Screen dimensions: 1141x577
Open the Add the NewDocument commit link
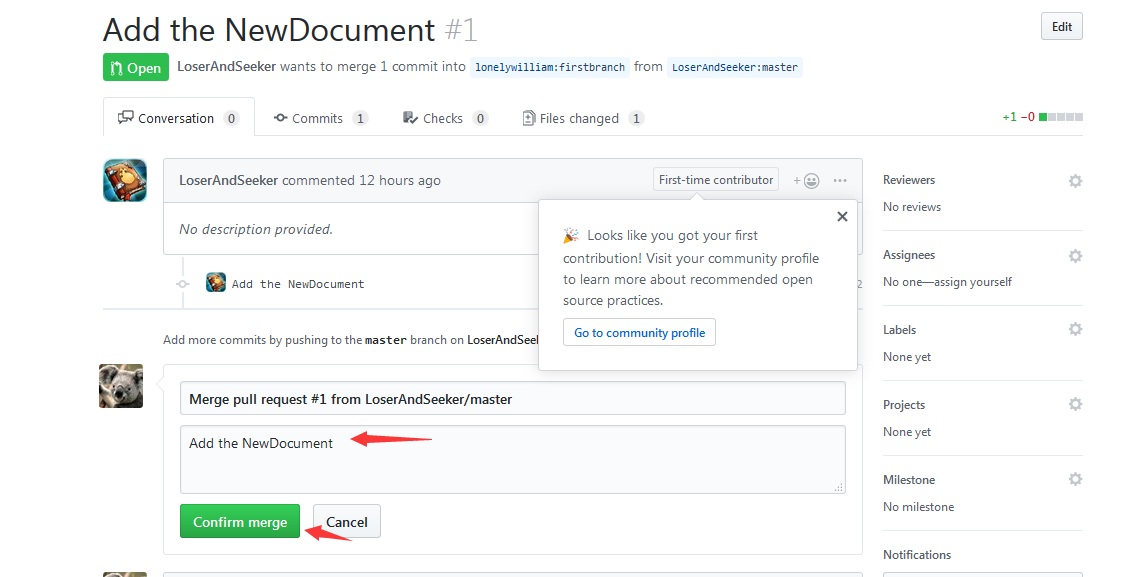pos(298,284)
